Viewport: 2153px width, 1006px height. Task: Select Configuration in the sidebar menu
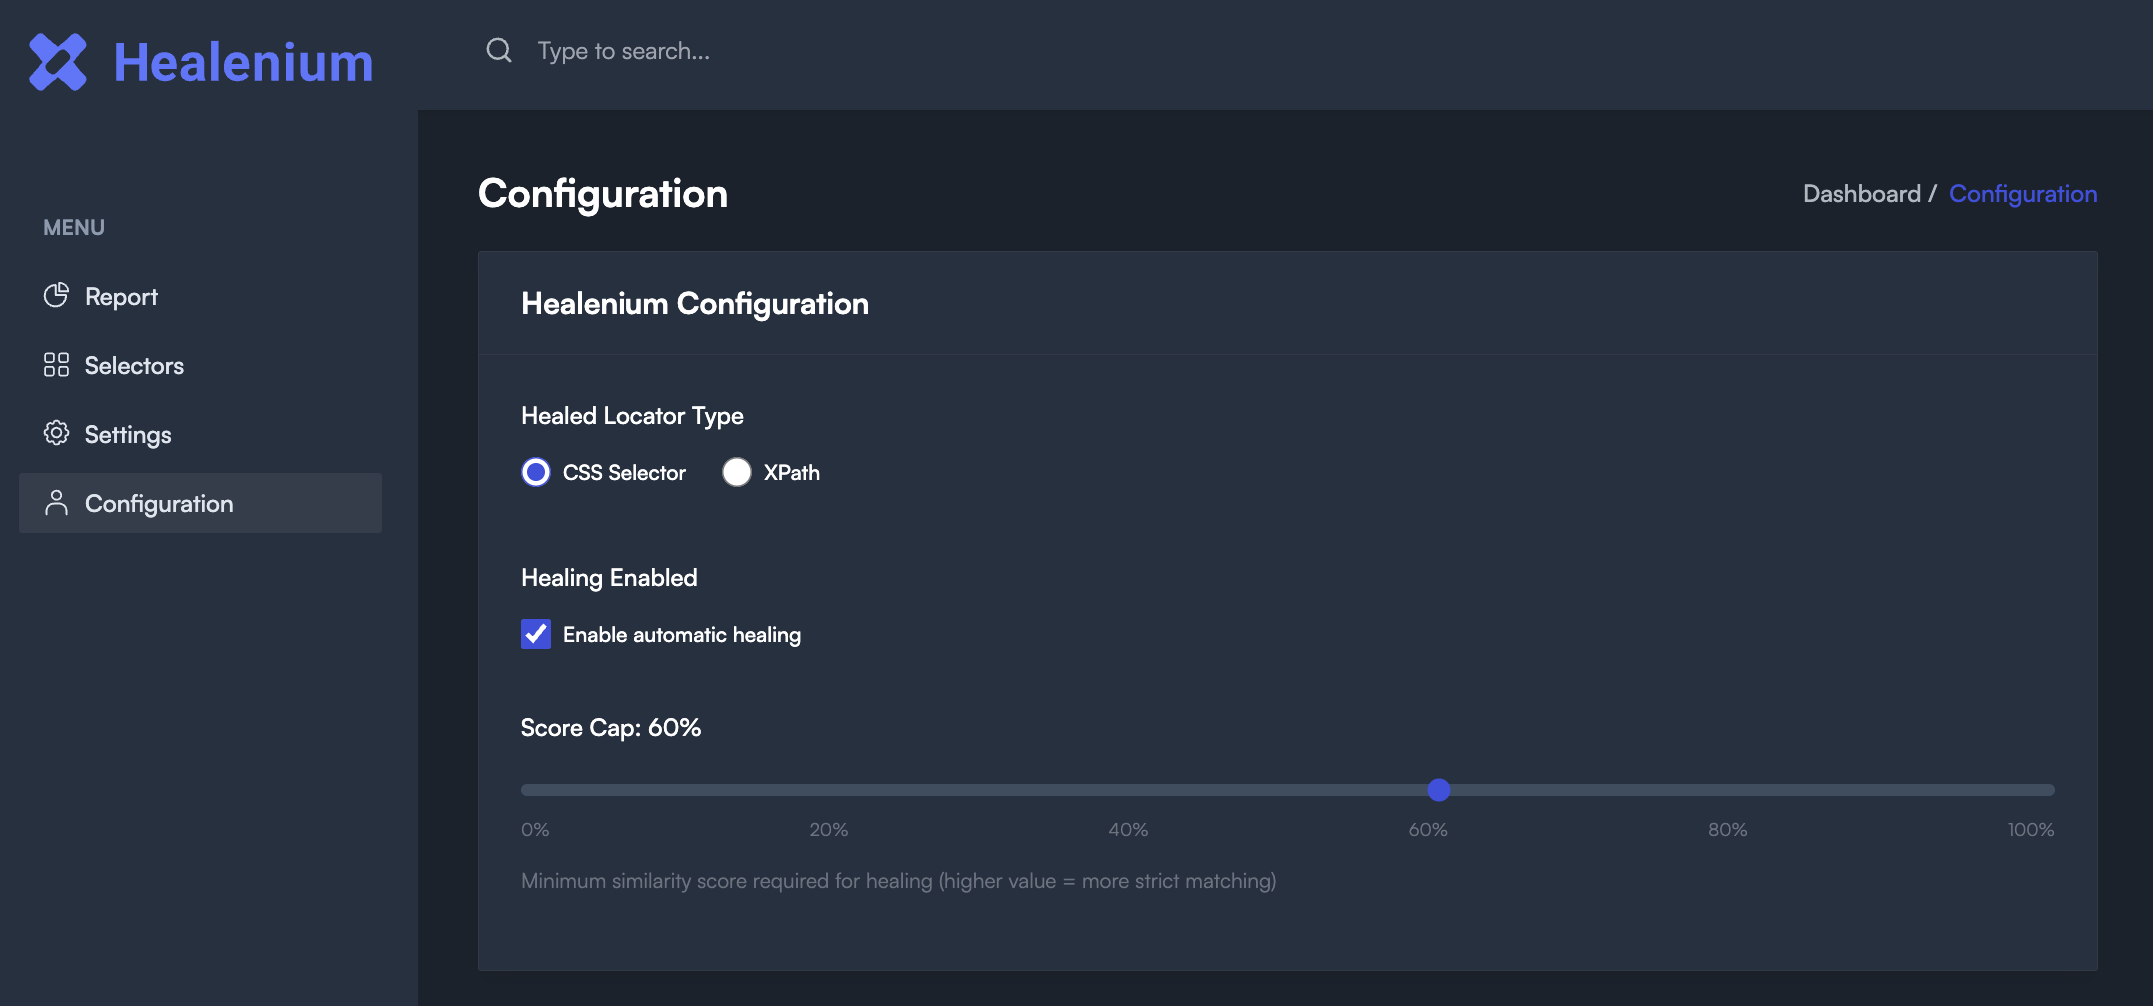[200, 503]
